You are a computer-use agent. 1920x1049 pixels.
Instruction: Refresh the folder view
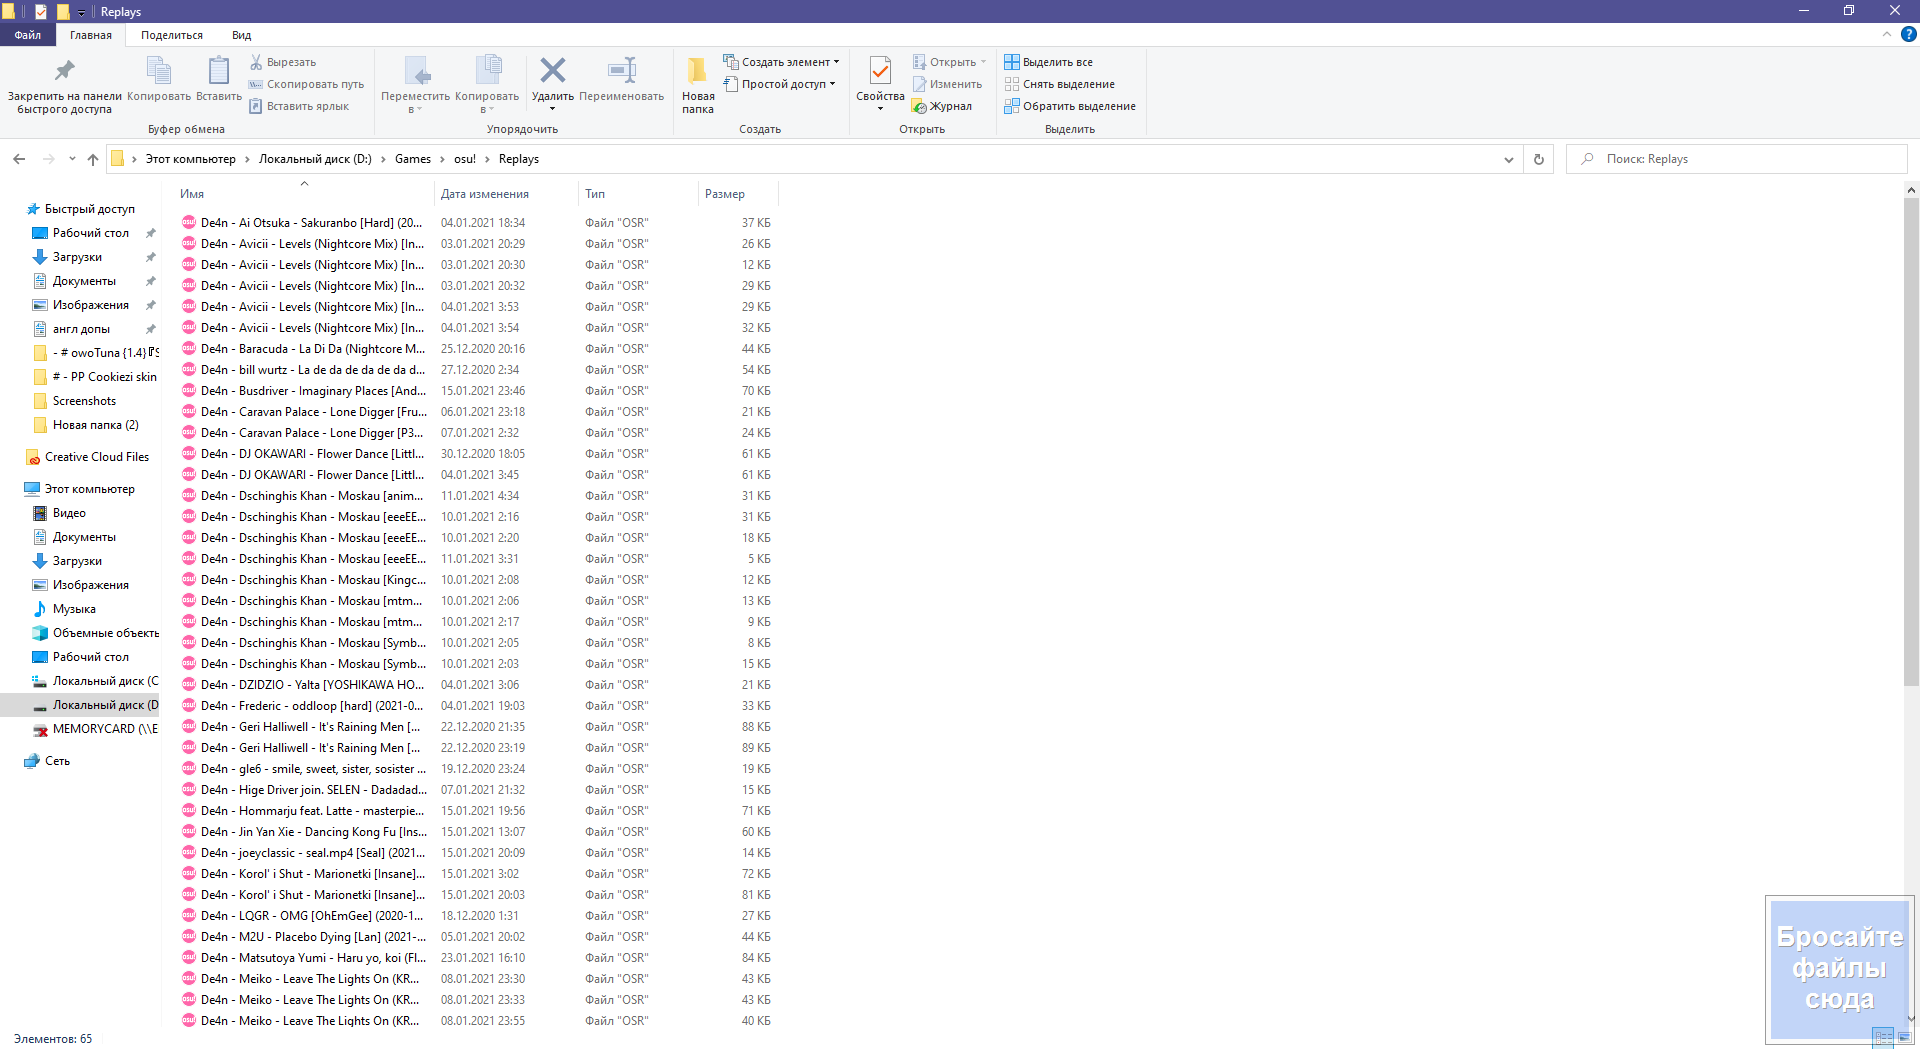pyautogui.click(x=1538, y=159)
